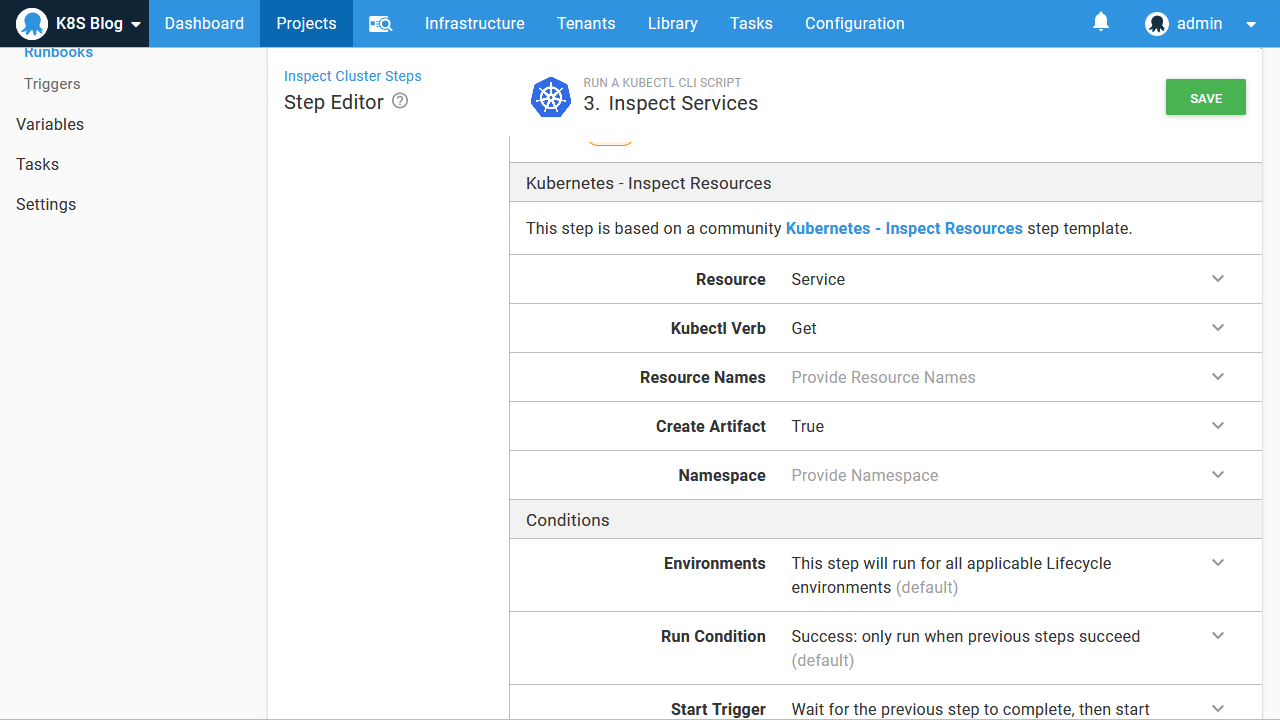Follow the Inspect Cluster Steps breadcrumb link
The image size is (1280, 720).
click(x=352, y=76)
